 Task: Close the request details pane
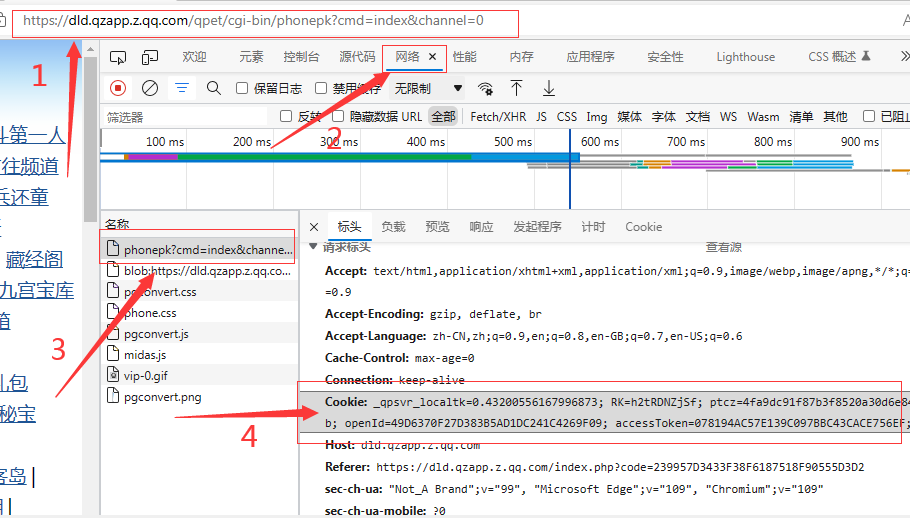click(x=314, y=227)
